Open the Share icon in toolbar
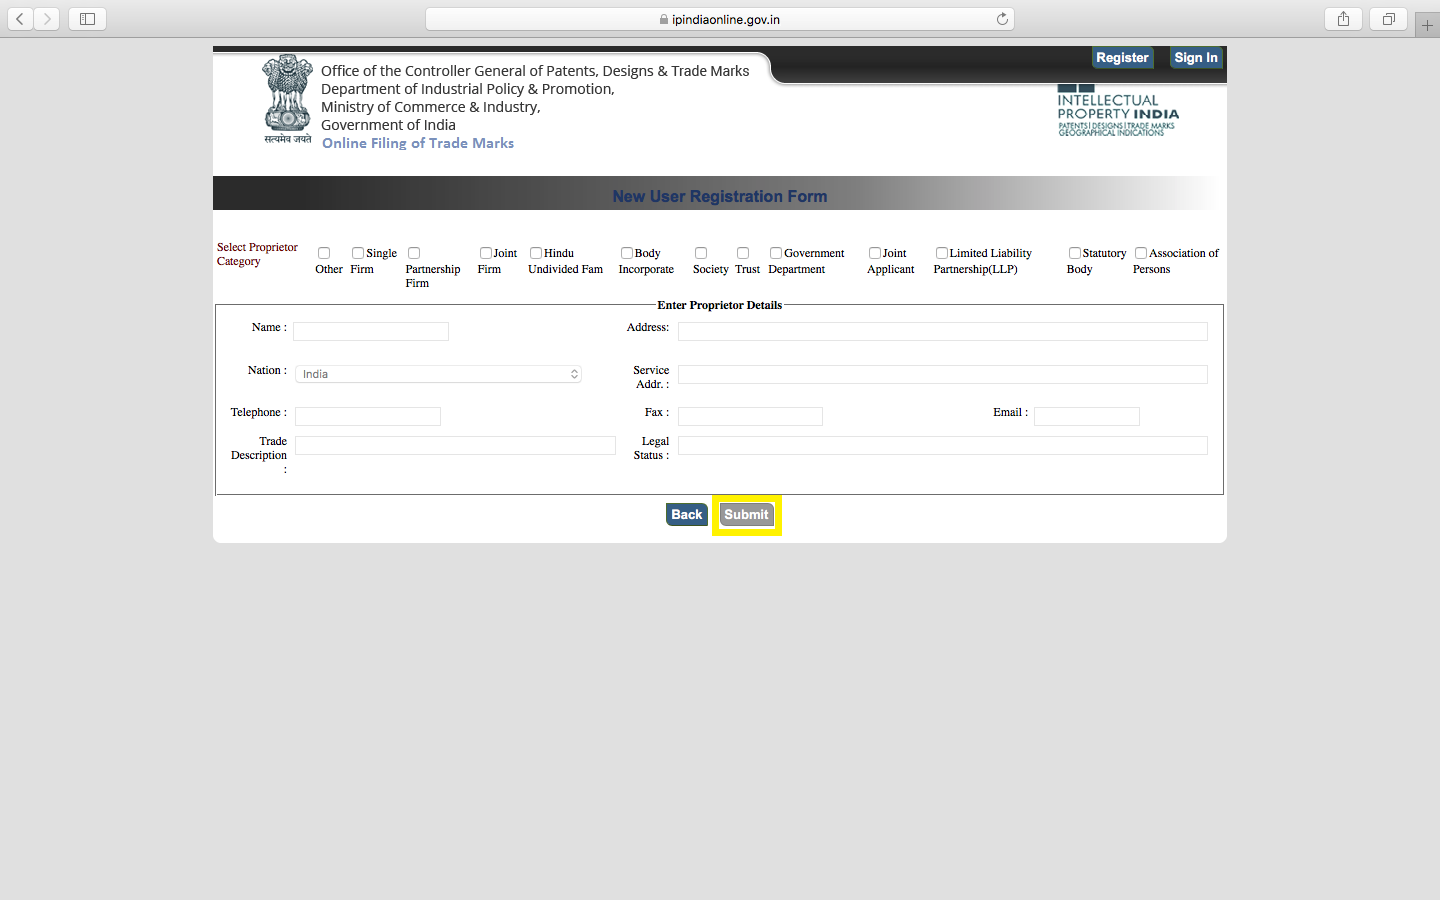1440x900 pixels. click(1343, 19)
